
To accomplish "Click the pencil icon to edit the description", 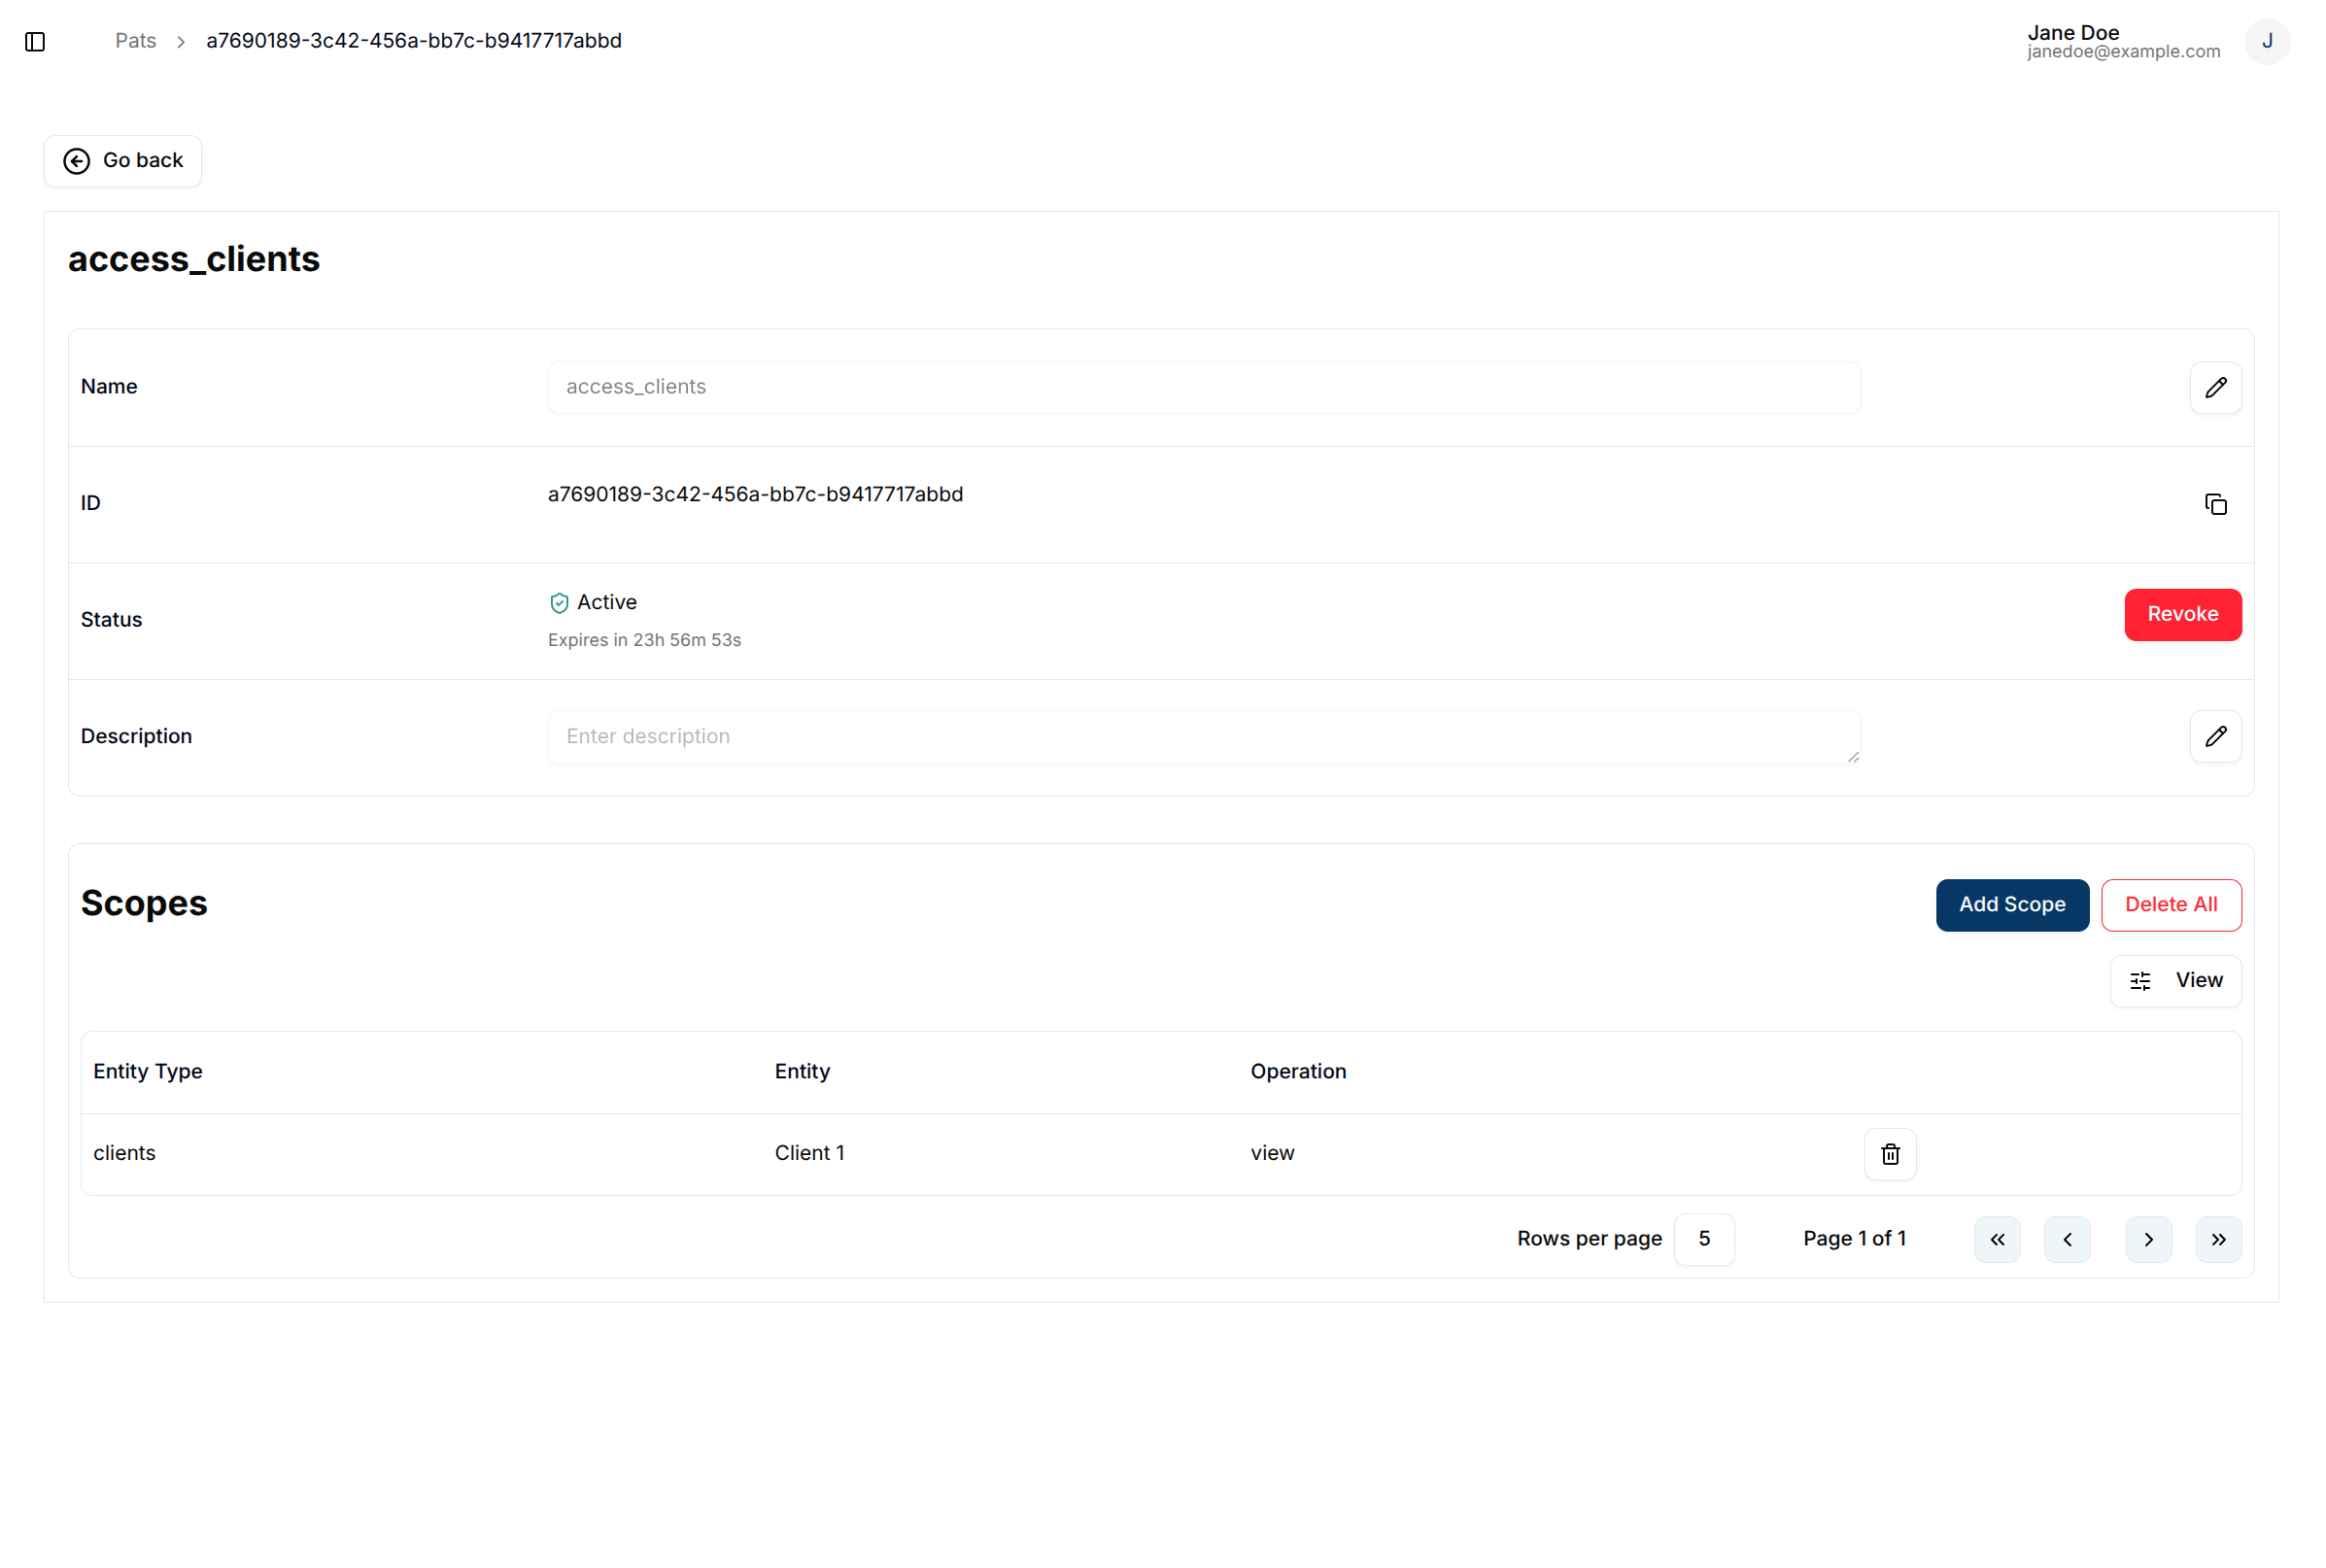I will click(x=2215, y=736).
